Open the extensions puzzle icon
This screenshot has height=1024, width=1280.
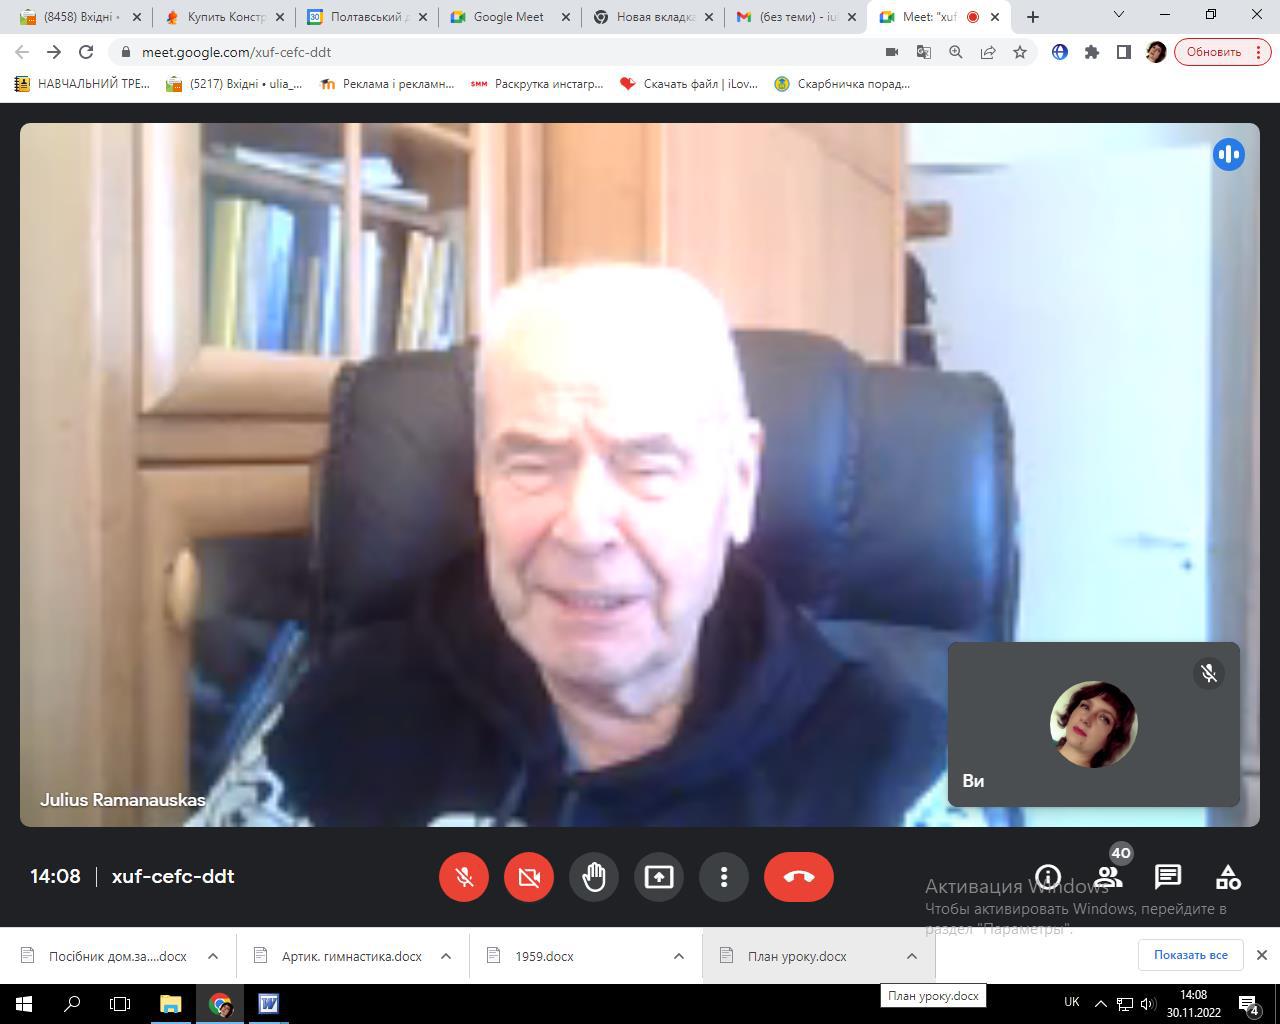pos(1092,52)
